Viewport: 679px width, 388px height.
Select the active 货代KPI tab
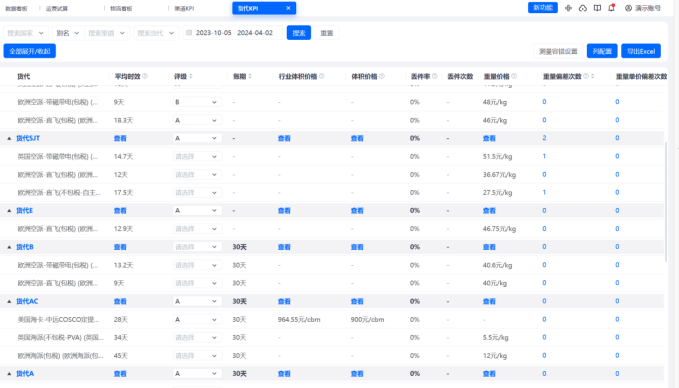coord(264,8)
